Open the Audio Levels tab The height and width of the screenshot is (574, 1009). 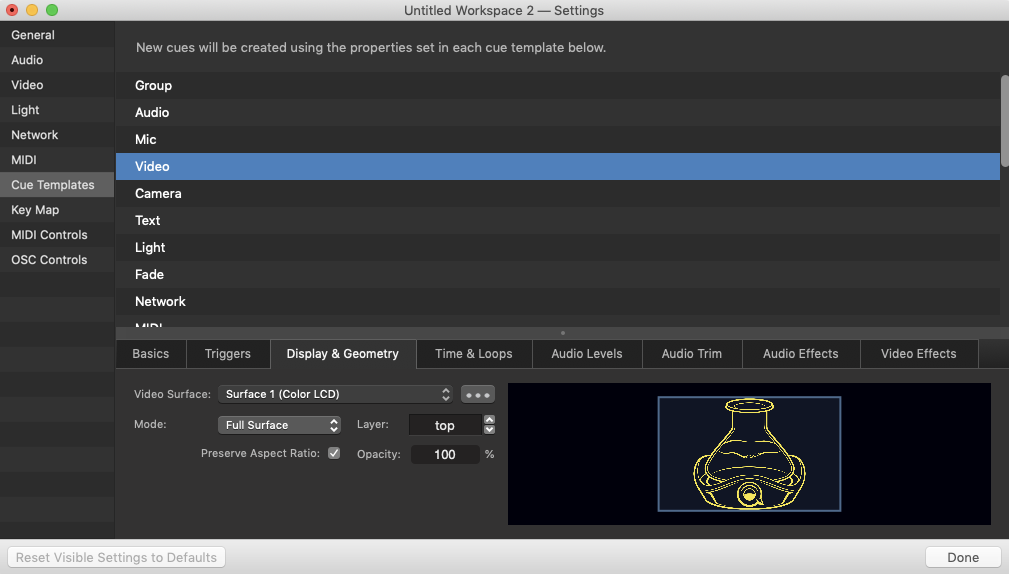click(x=586, y=354)
